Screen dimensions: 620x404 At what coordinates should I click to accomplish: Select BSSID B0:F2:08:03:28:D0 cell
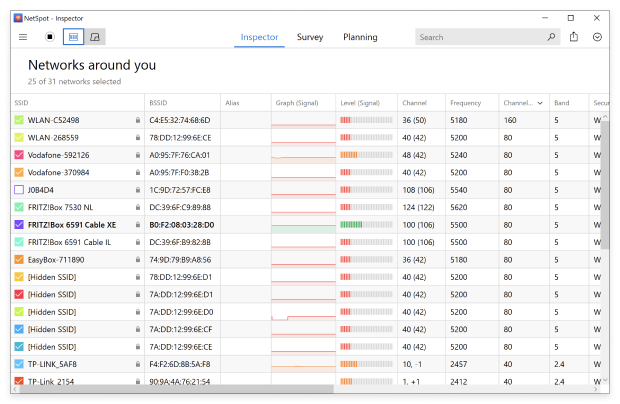click(182, 225)
